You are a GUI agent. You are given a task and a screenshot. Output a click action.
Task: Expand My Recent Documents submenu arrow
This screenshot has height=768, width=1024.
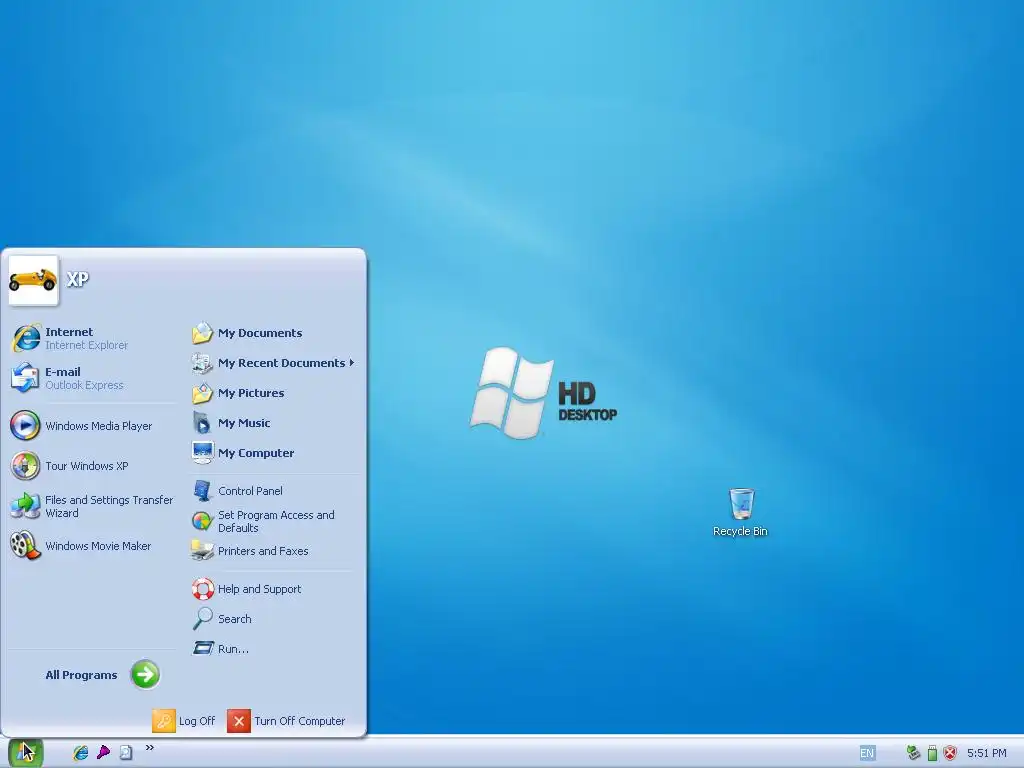(351, 362)
